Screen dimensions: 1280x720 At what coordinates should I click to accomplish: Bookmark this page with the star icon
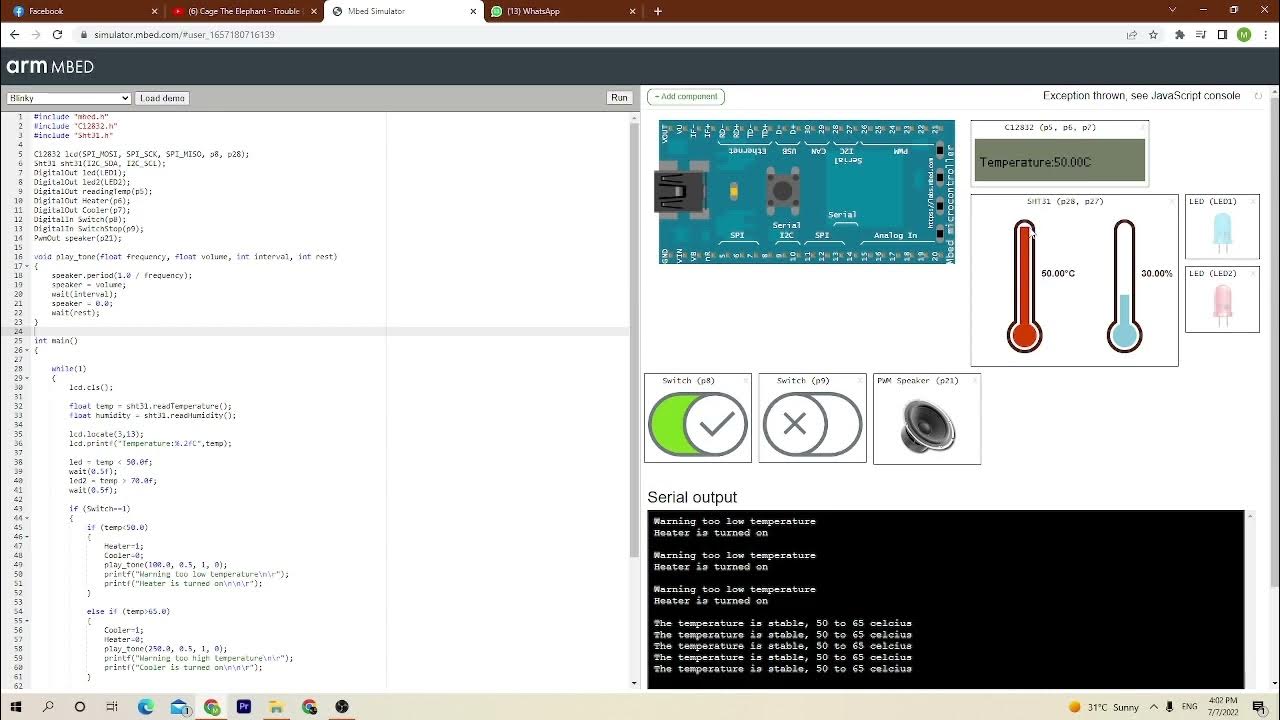coord(1153,34)
